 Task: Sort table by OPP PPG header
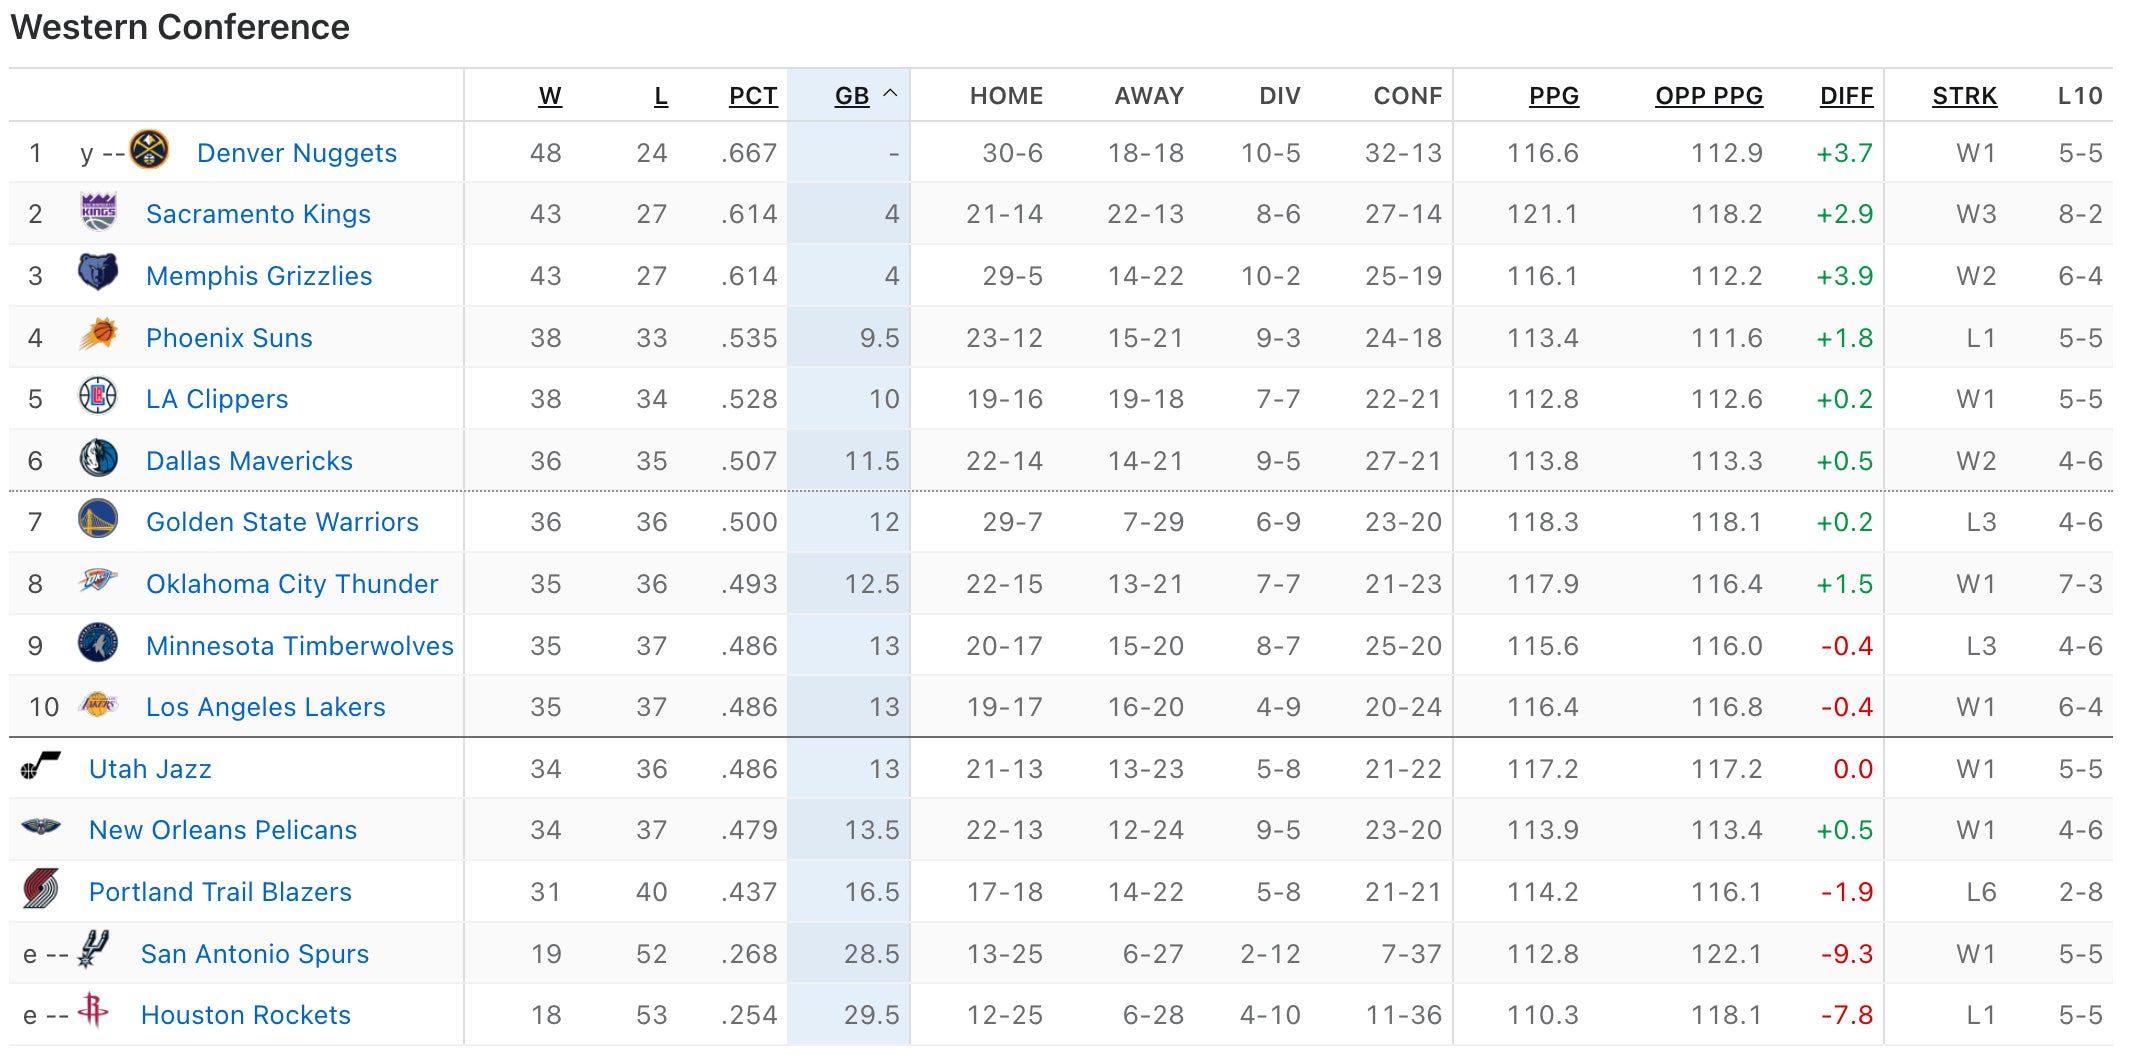[x=1709, y=96]
